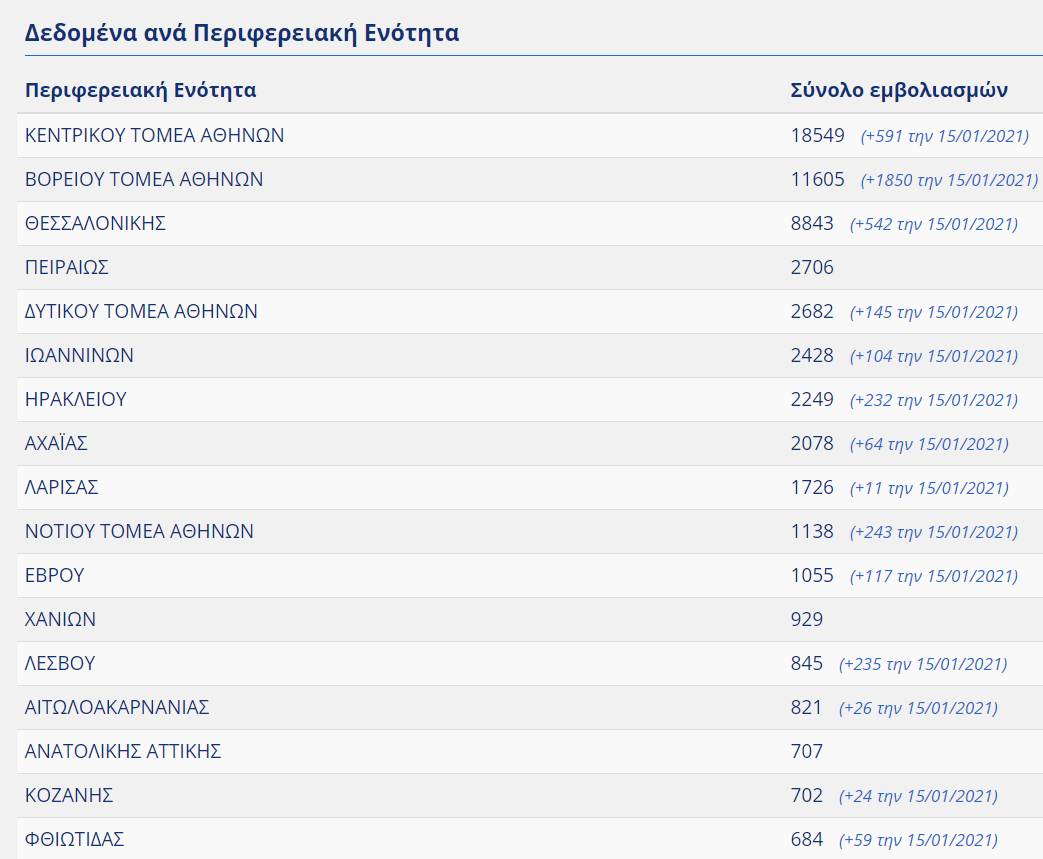Select the ΝΟΤΙΟΥ ΤΟΜΕΑ ΑΘΗΝΩΝ row

pyautogui.click(x=139, y=531)
